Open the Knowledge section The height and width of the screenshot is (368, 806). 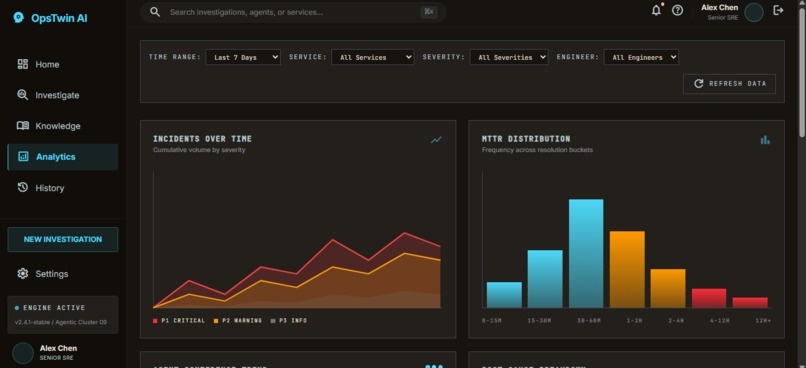pyautogui.click(x=63, y=126)
